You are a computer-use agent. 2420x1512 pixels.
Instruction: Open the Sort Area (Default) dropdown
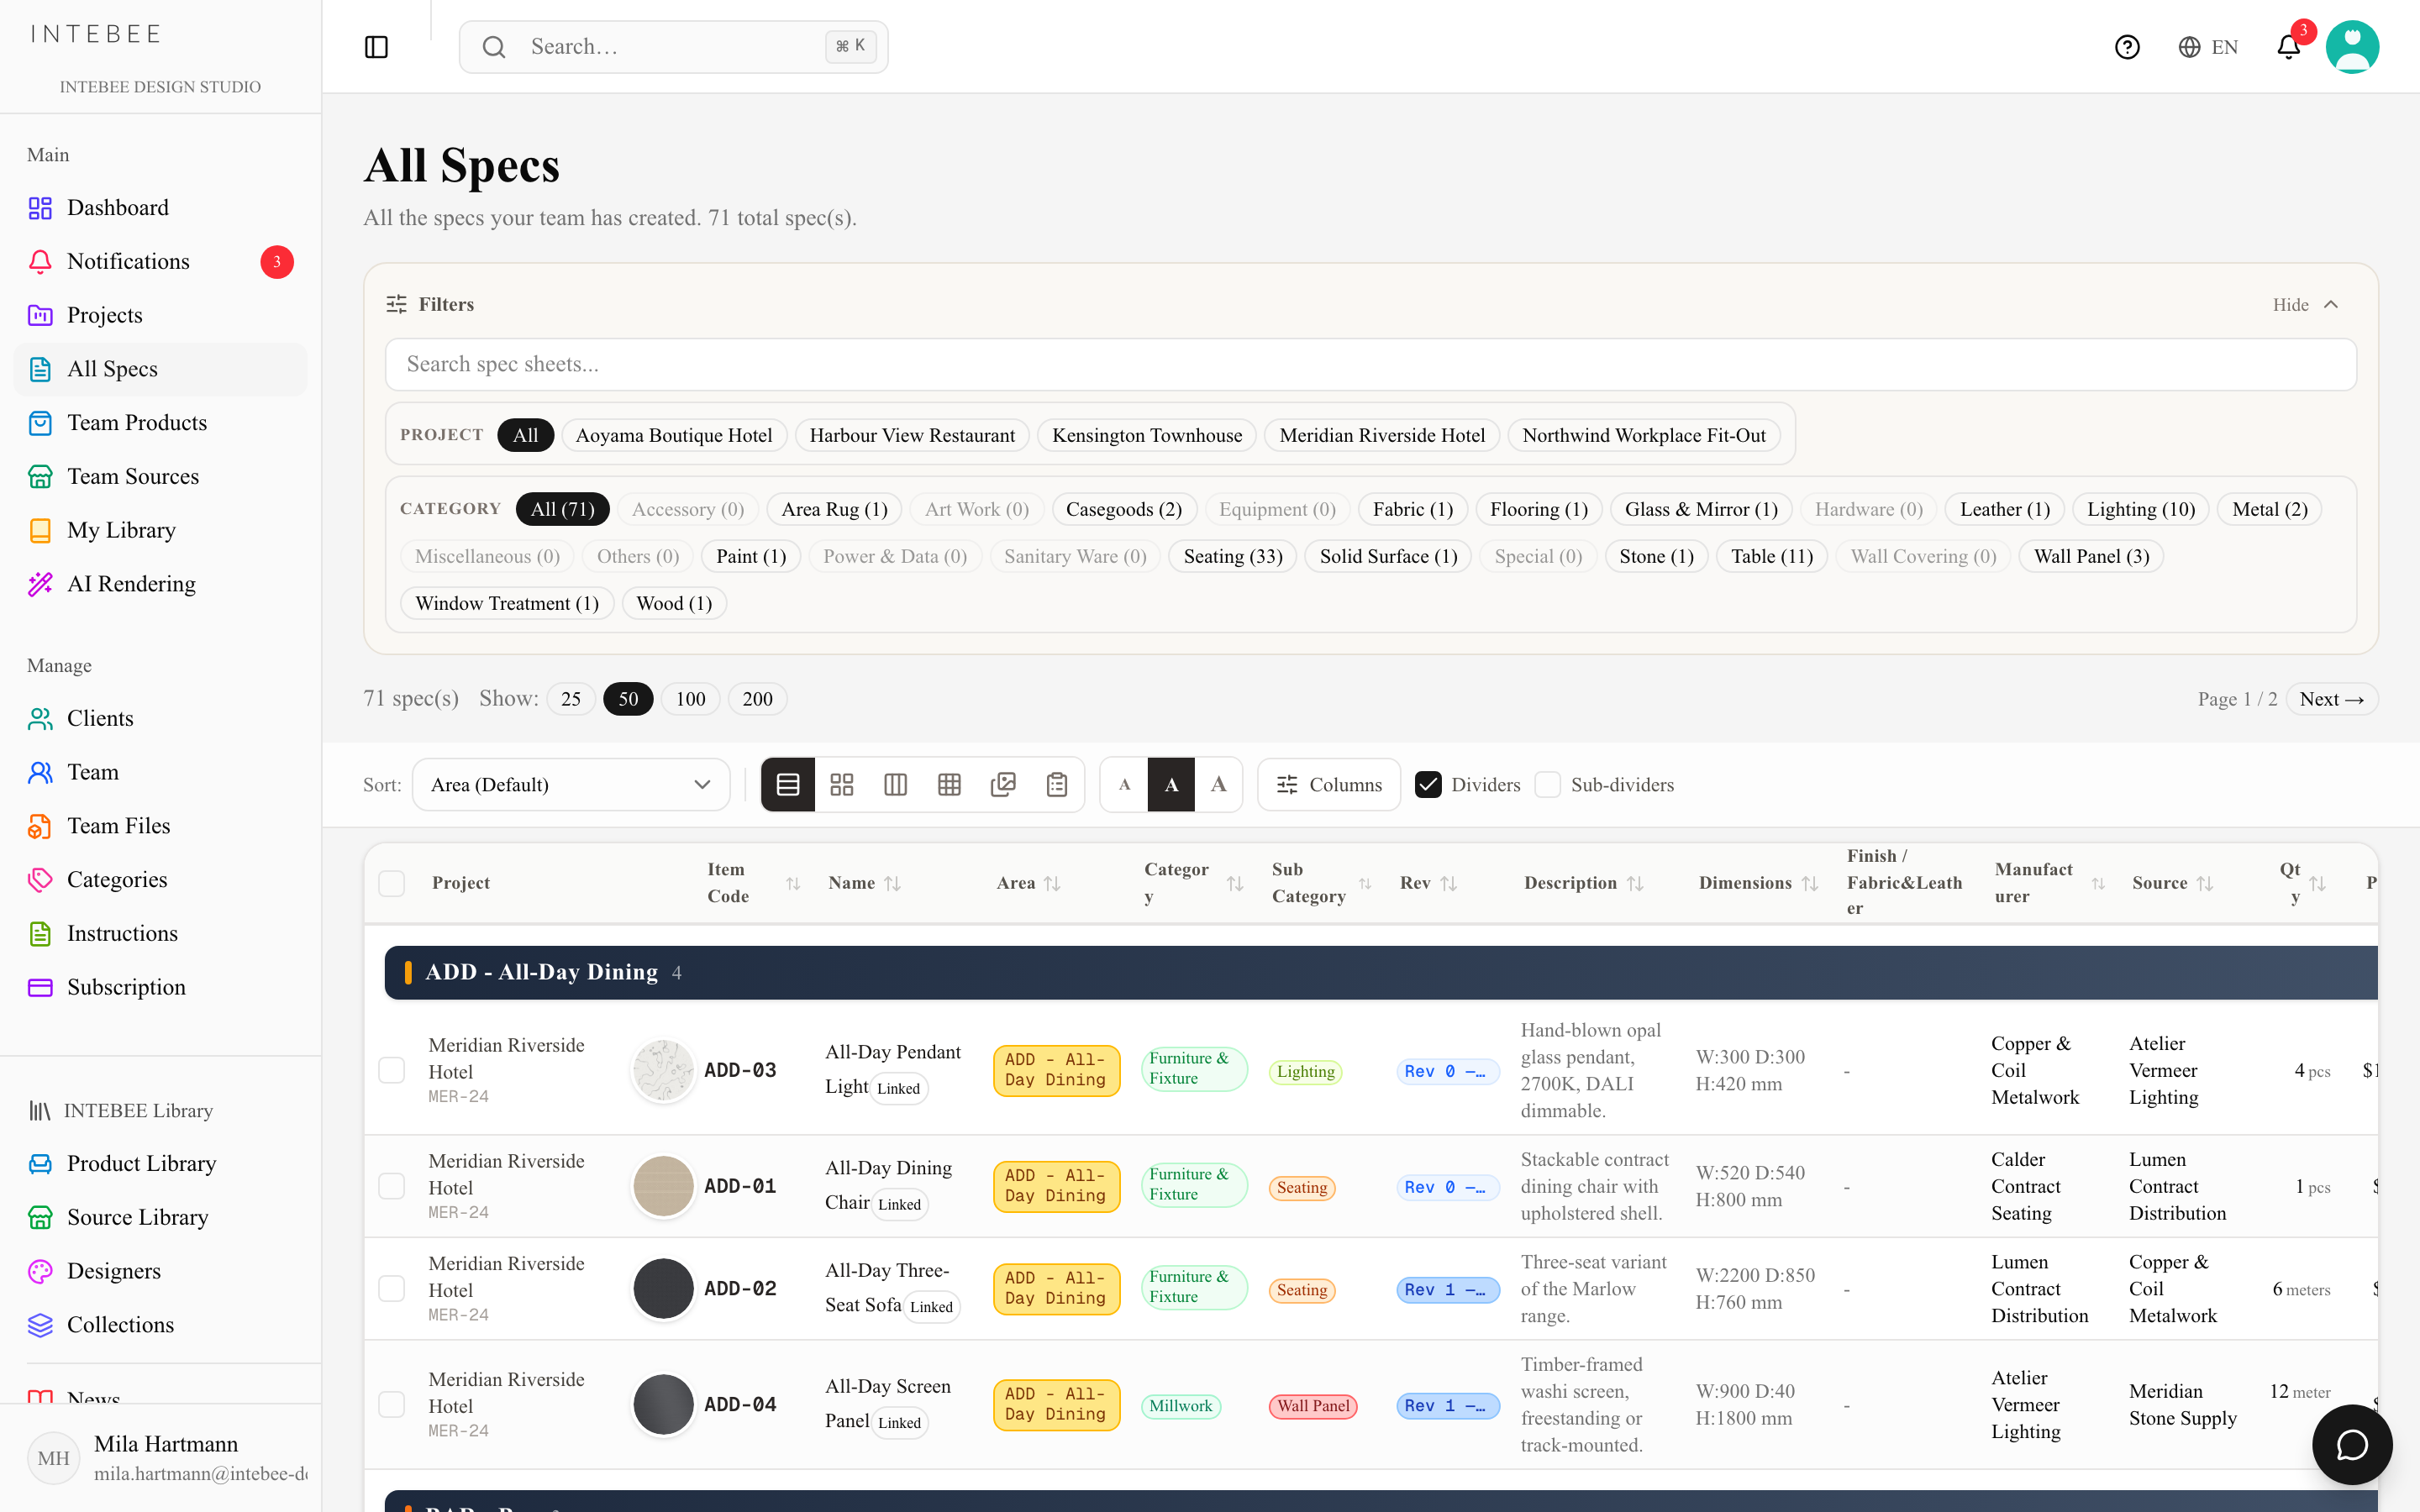(571, 785)
